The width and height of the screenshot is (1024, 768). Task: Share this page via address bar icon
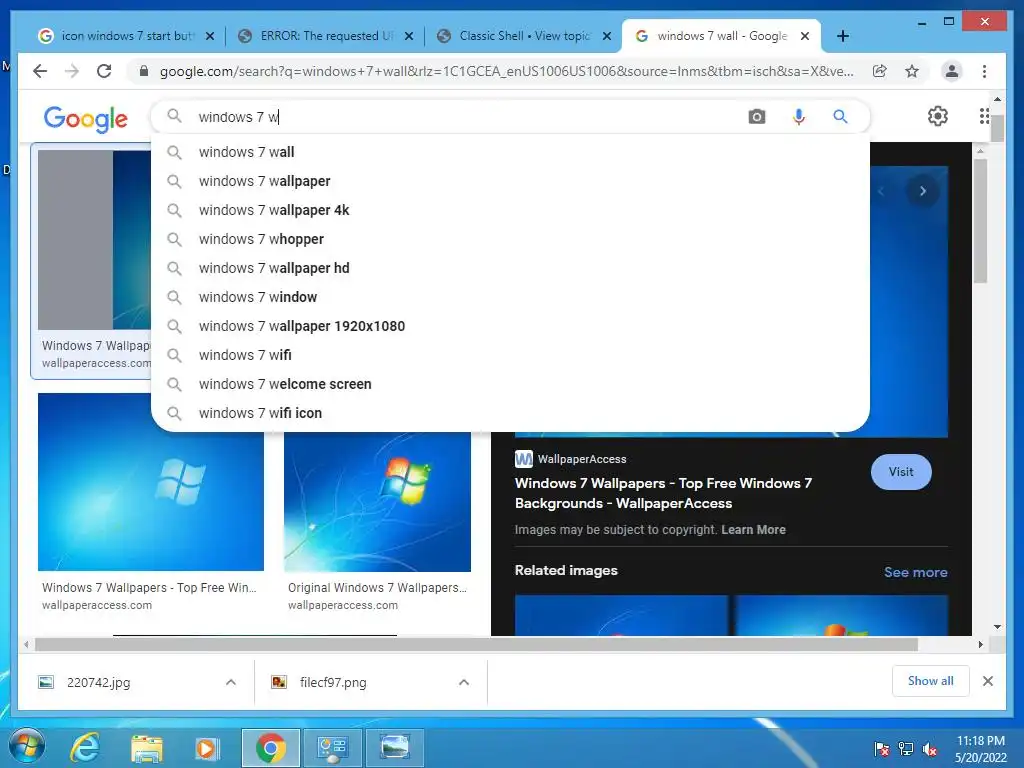tap(880, 71)
